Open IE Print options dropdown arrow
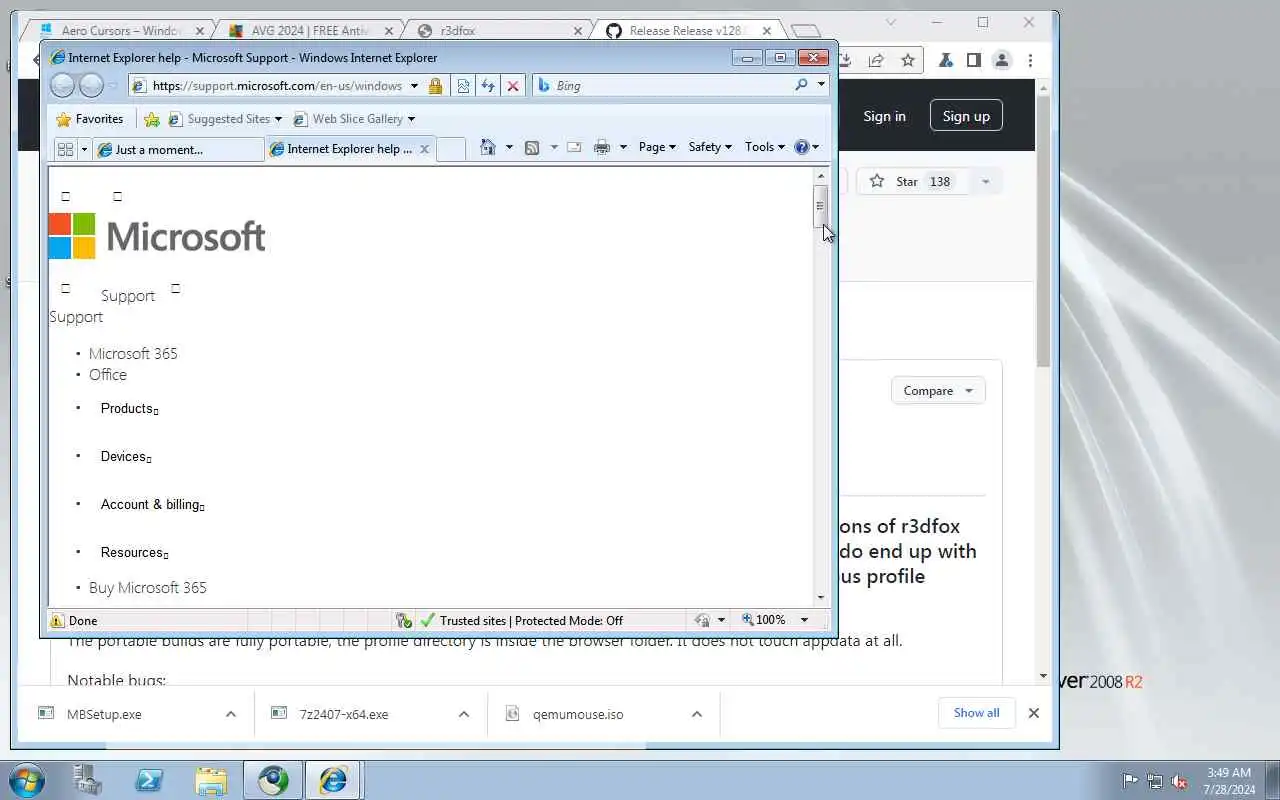 pos(622,147)
